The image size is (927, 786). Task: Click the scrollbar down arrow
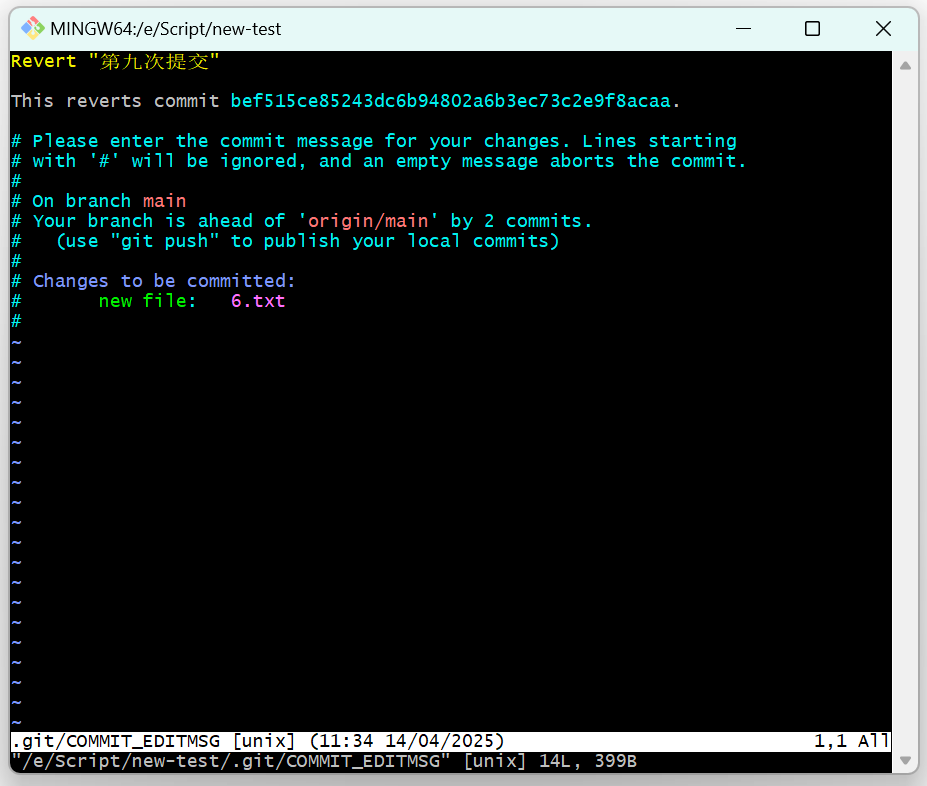click(x=905, y=760)
